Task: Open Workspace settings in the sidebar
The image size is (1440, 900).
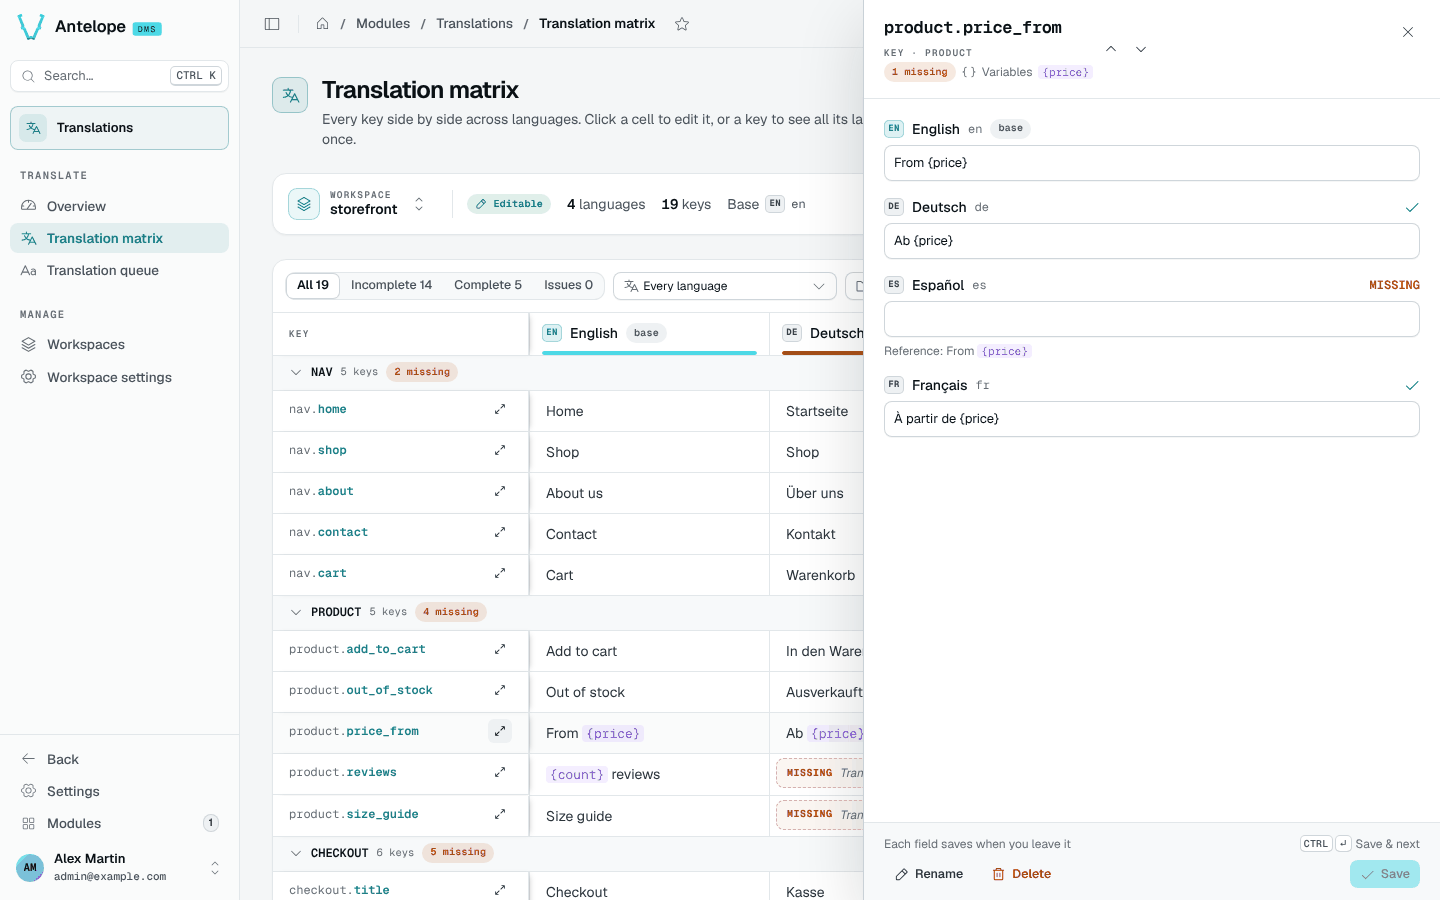Action: [119, 377]
